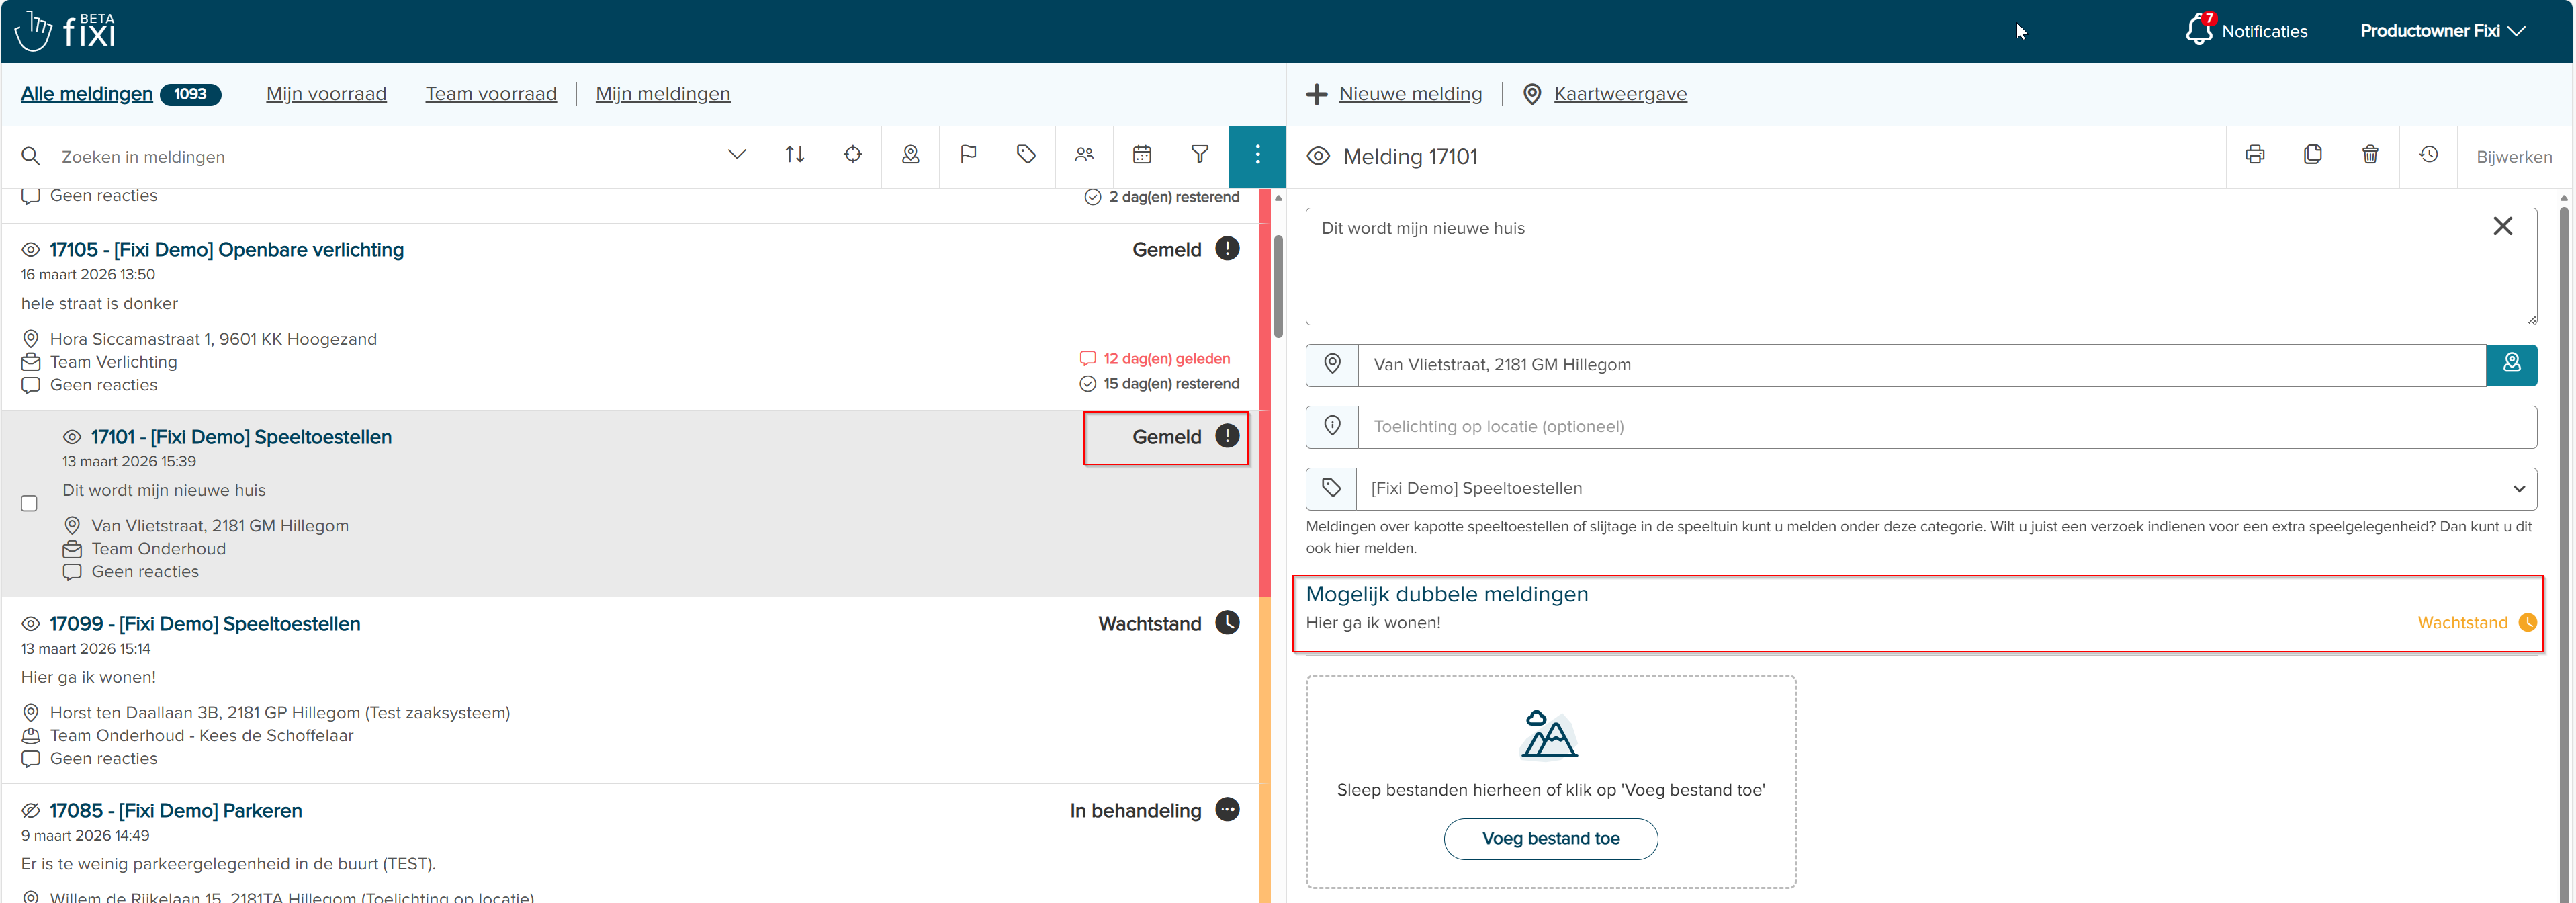Screen dimensions: 2576x903
Task: Open the Productowner Fixi user menu
Action: pyautogui.click(x=2441, y=31)
